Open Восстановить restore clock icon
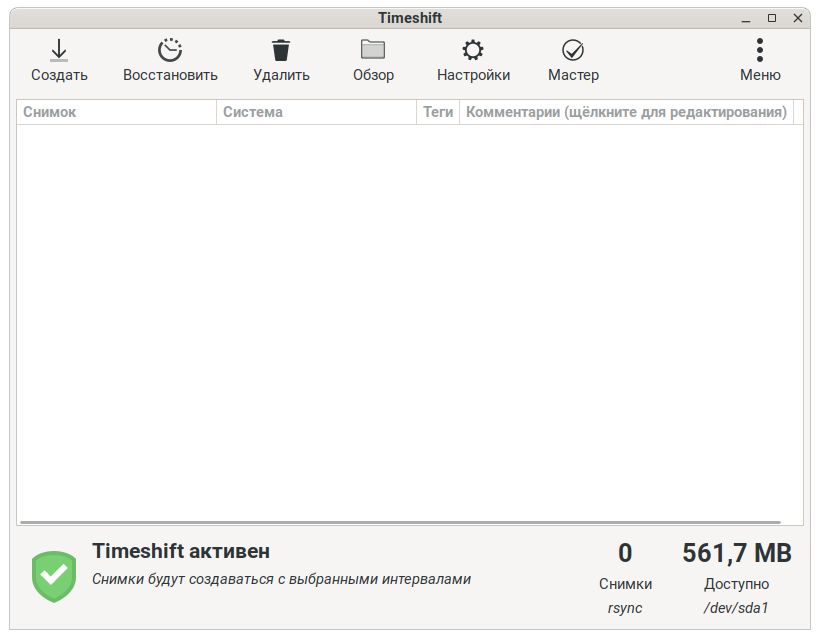Viewport: 820px width, 639px height. pos(170,50)
